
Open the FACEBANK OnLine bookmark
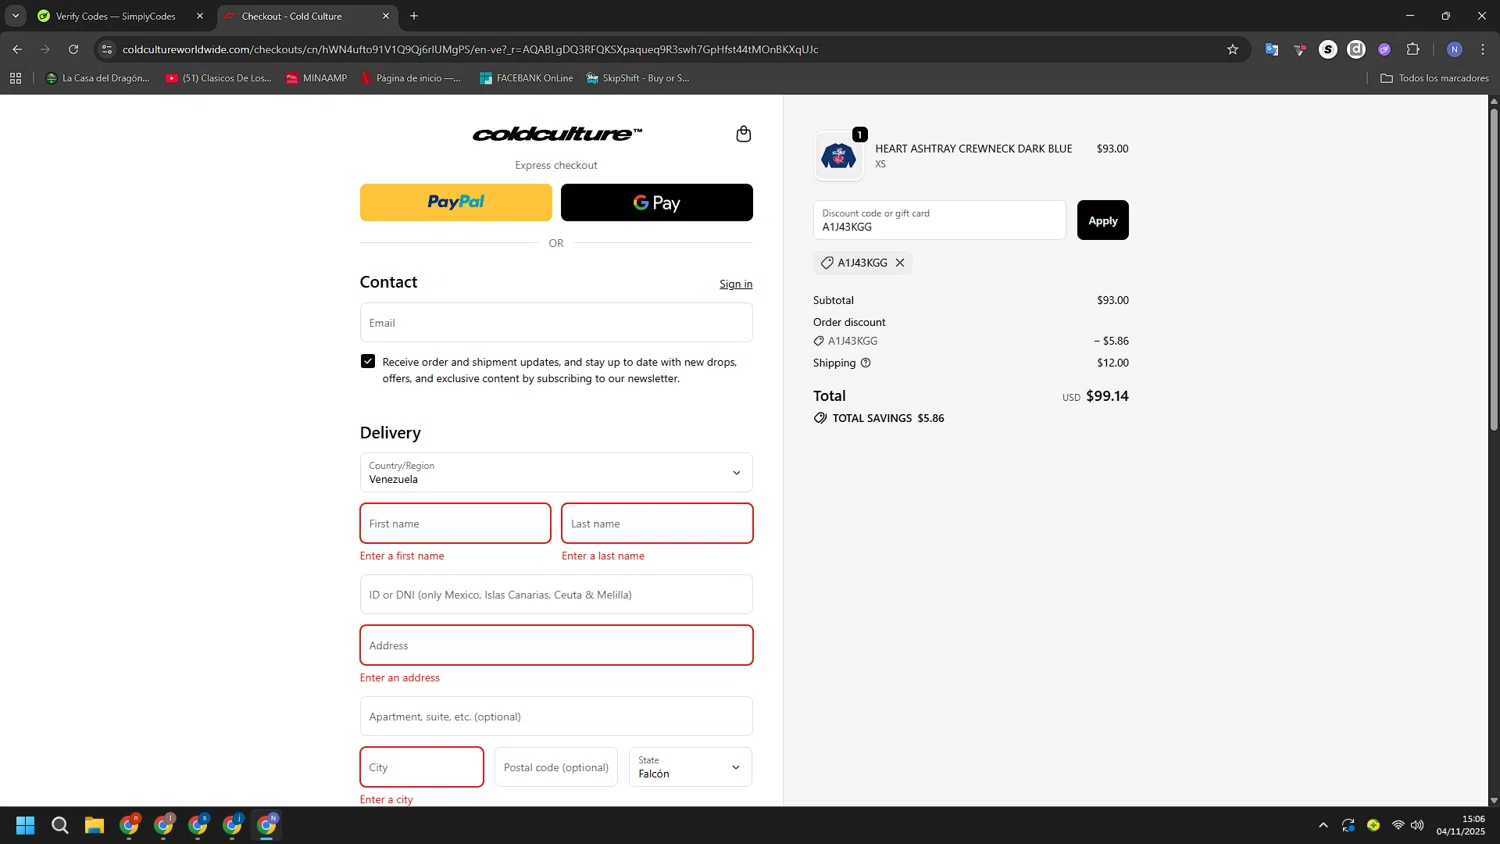tap(526, 78)
